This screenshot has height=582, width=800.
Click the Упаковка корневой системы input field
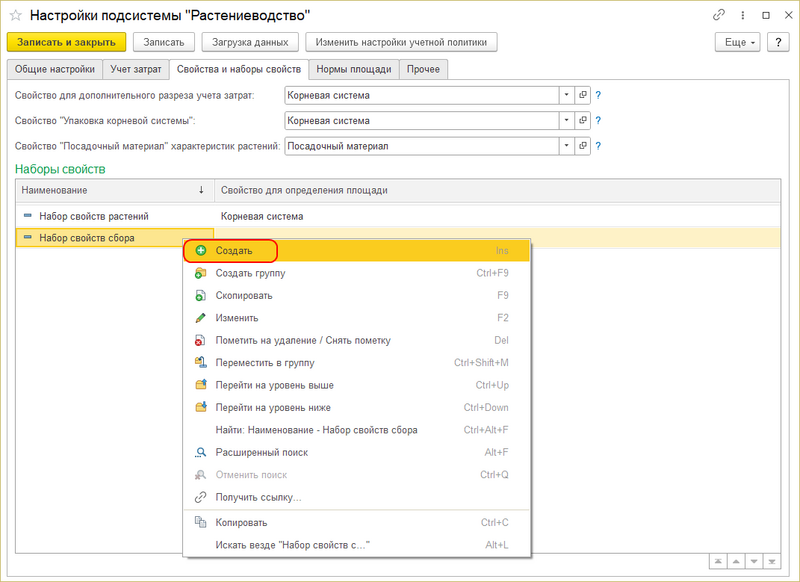[422, 121]
